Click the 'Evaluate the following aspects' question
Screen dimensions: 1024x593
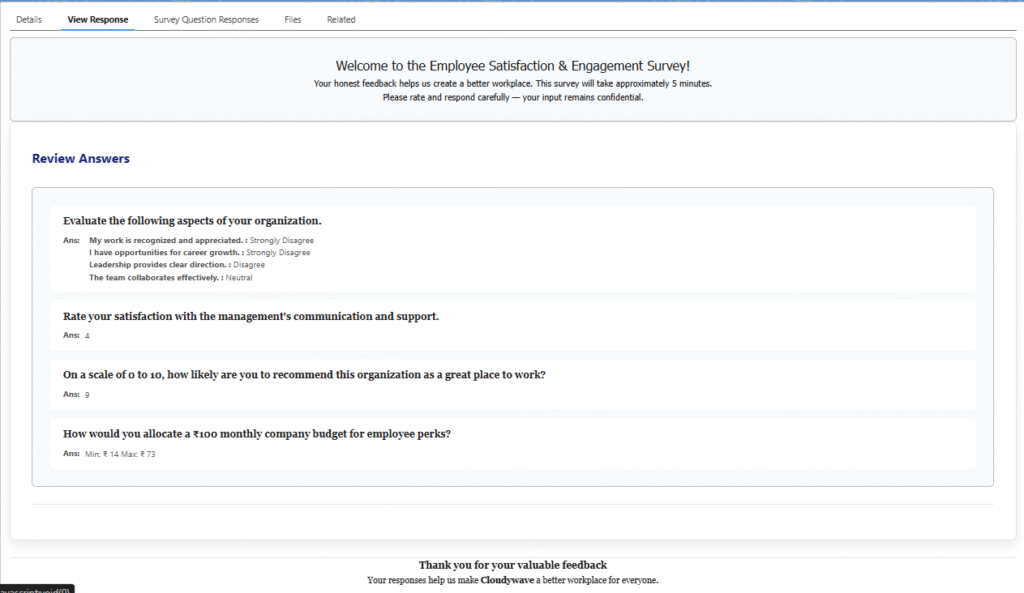tap(192, 221)
